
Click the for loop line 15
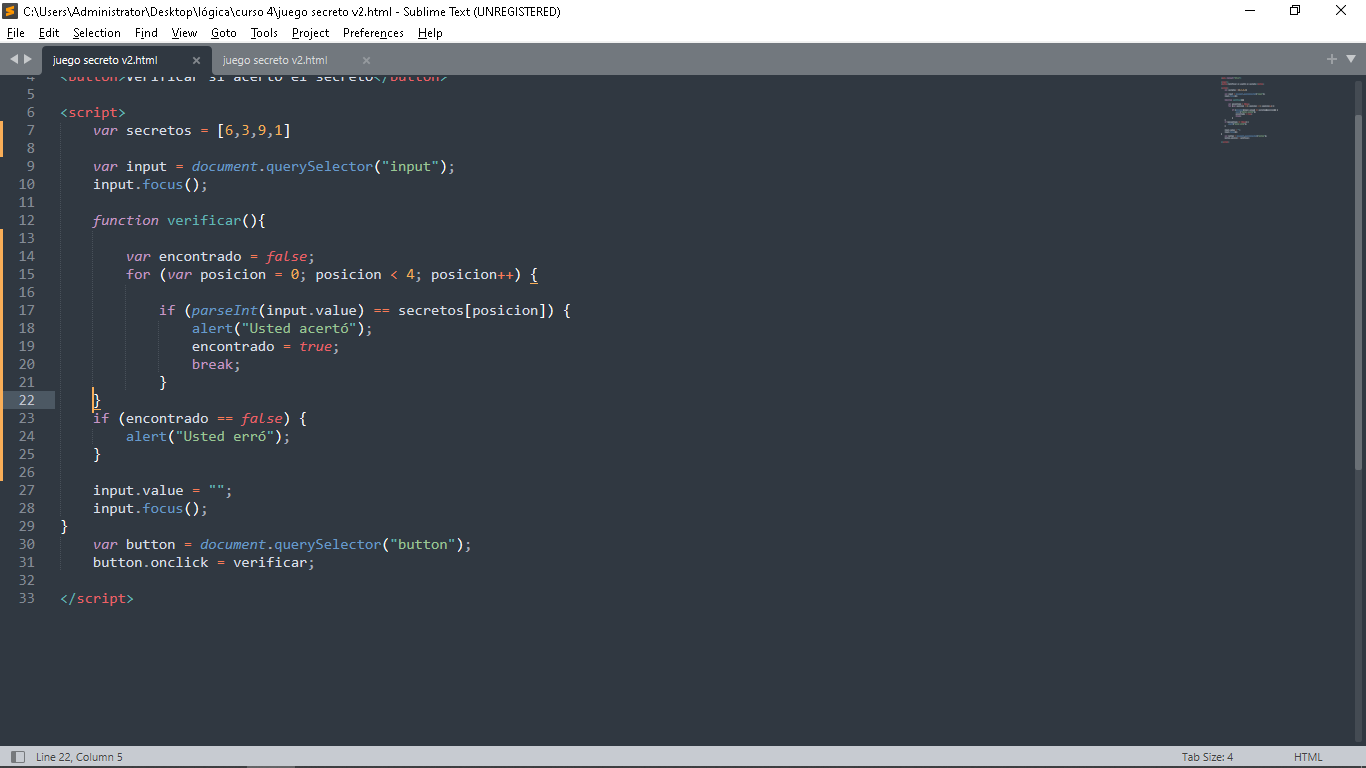coord(332,274)
